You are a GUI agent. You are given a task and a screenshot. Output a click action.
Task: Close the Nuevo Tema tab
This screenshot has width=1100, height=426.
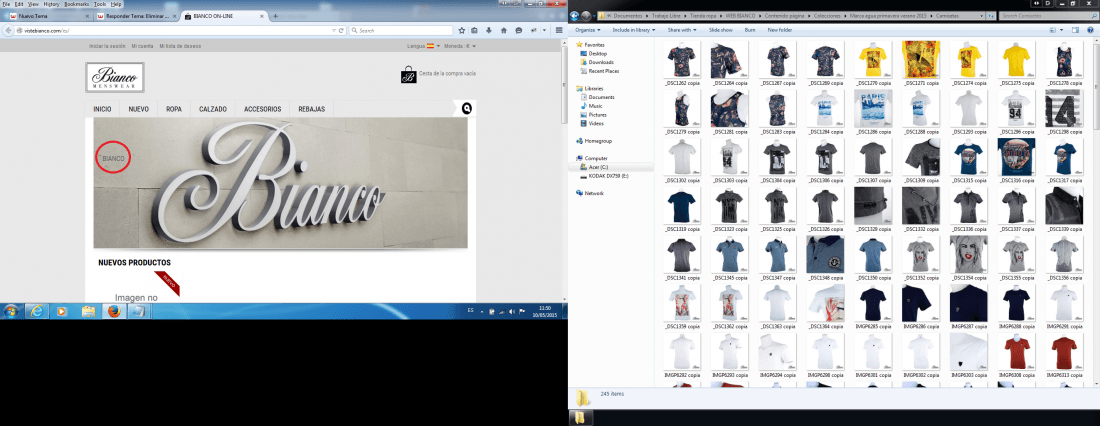tap(86, 15)
